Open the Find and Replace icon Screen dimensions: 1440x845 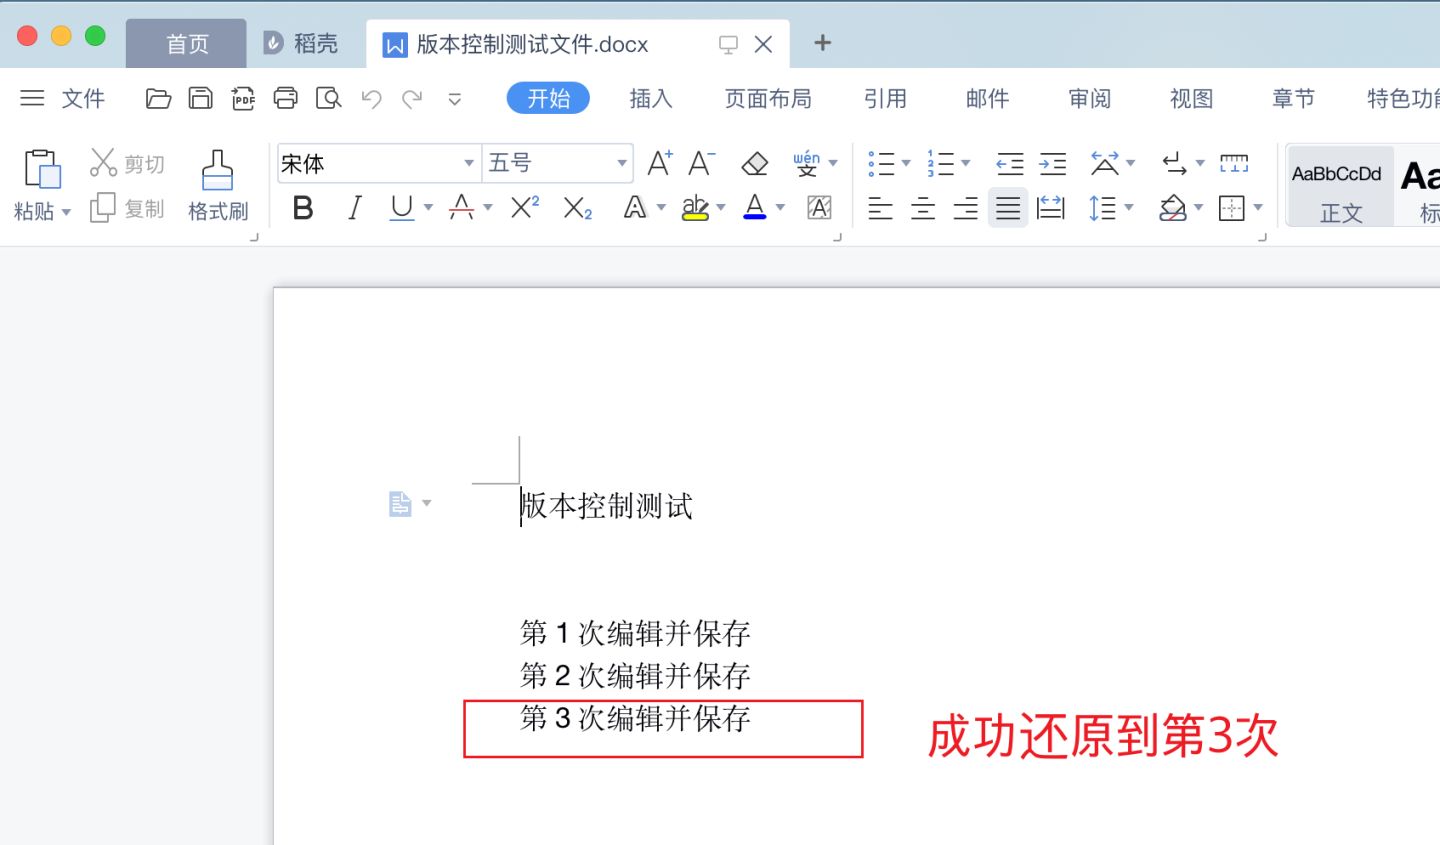pos(328,99)
